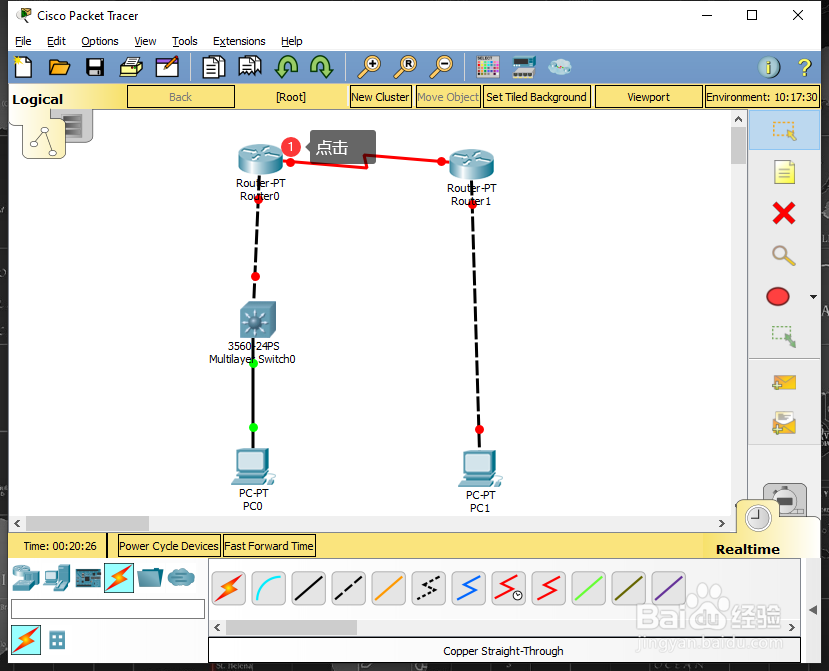Click the New file icon
Screen dimensions: 829x671
[23, 67]
